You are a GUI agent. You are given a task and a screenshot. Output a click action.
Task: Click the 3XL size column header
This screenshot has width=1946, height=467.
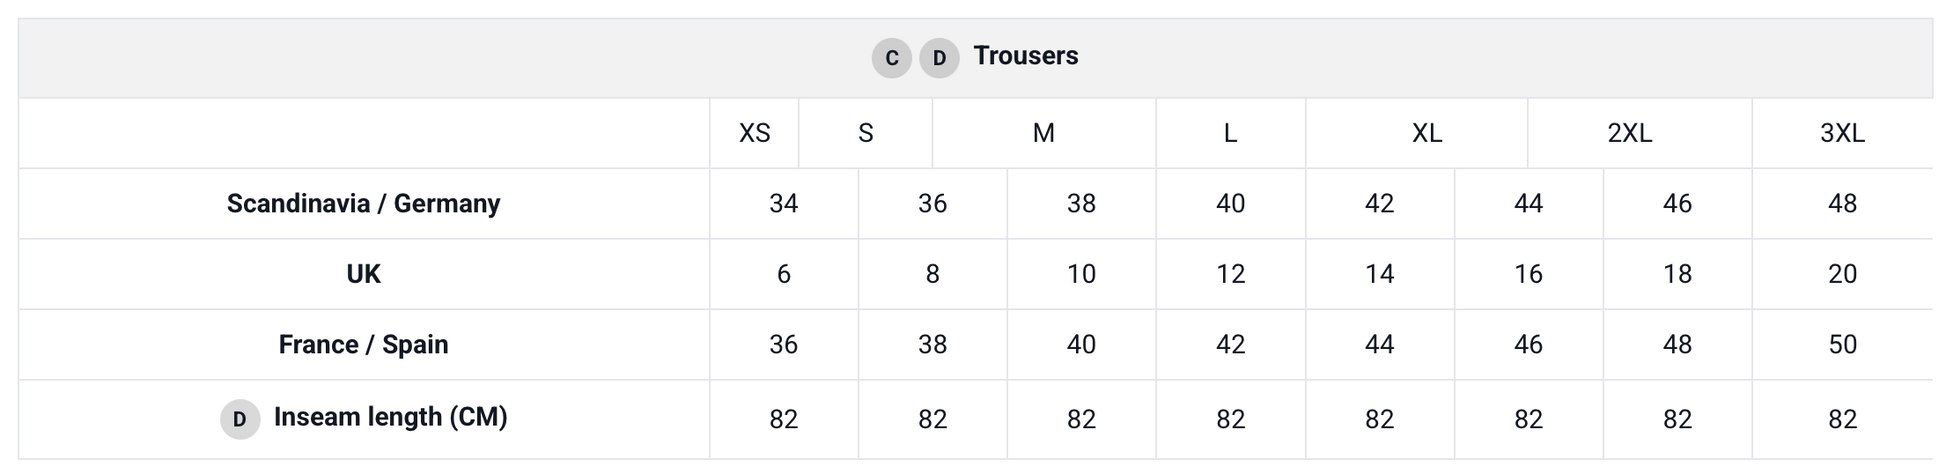coord(1842,133)
